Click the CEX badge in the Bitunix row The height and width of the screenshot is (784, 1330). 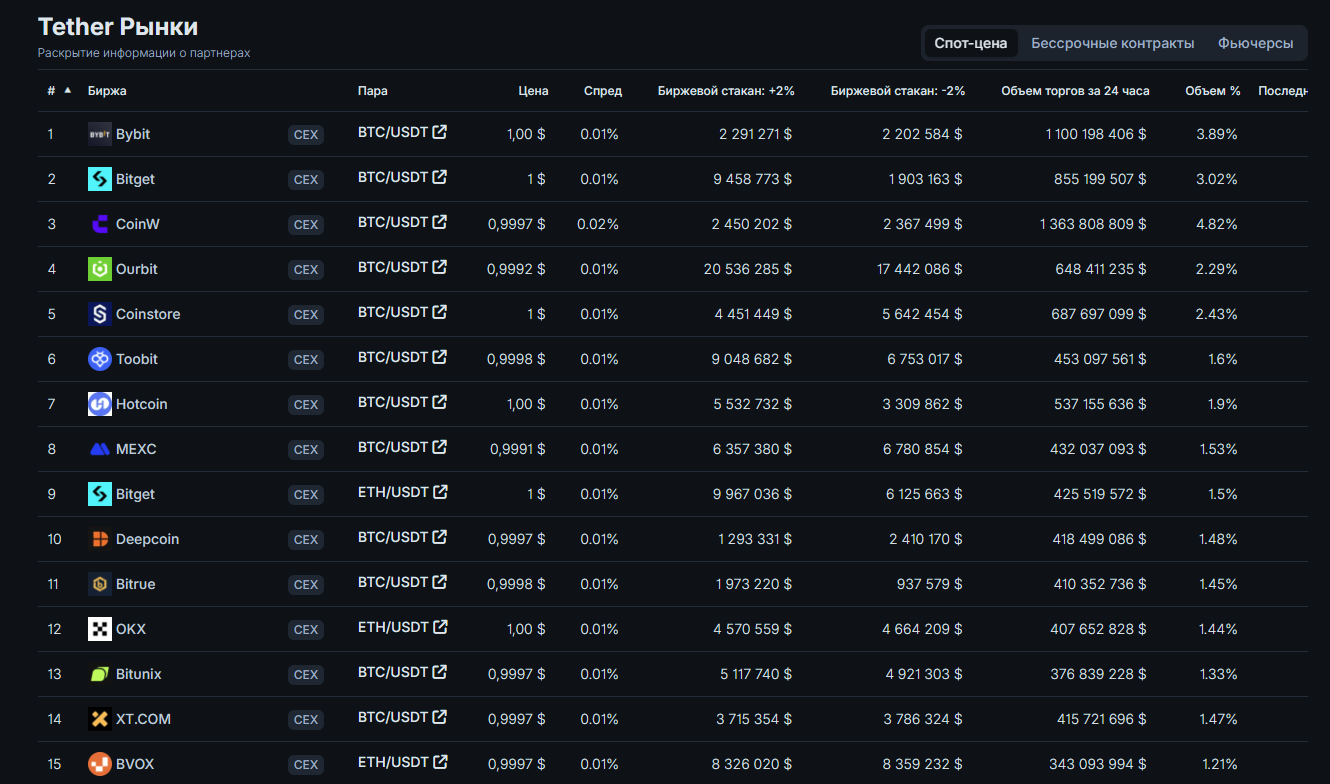point(306,675)
